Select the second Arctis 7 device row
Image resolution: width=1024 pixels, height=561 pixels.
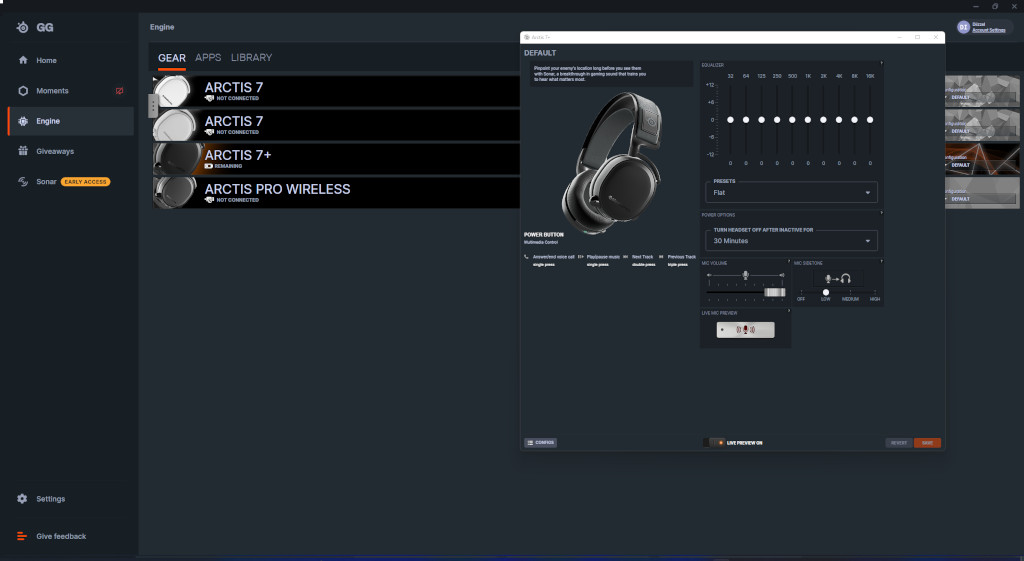click(x=336, y=125)
